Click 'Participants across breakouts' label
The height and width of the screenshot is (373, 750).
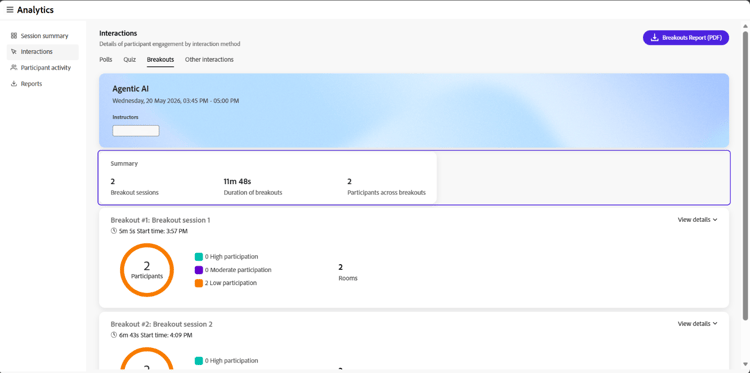[x=386, y=193]
